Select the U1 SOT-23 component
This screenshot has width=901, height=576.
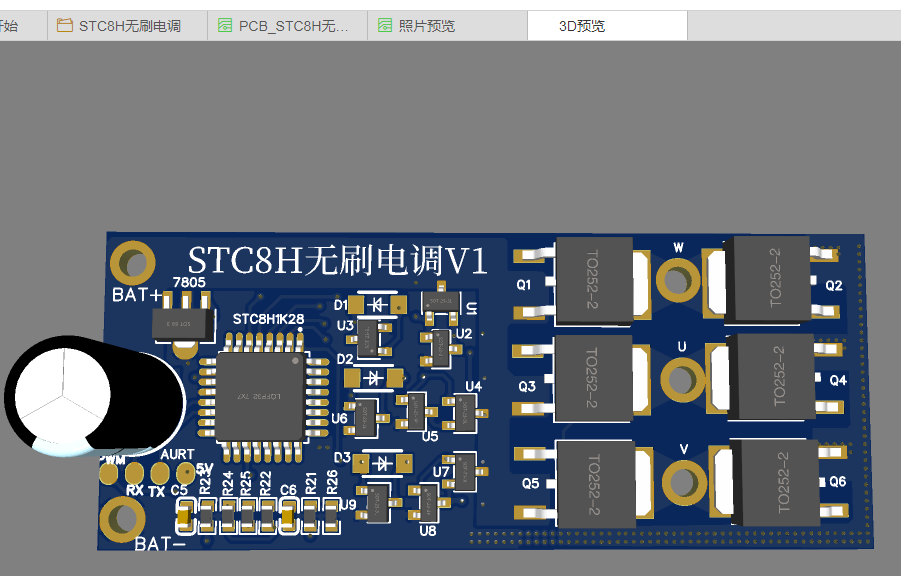(x=441, y=302)
